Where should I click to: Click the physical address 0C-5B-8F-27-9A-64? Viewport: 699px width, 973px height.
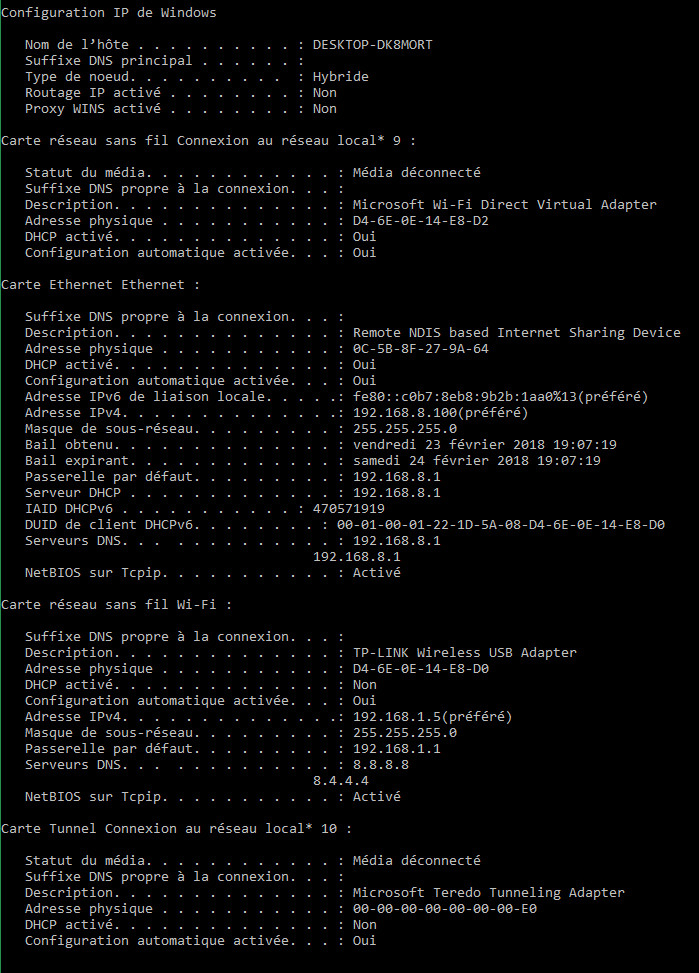pyautogui.click(x=420, y=349)
